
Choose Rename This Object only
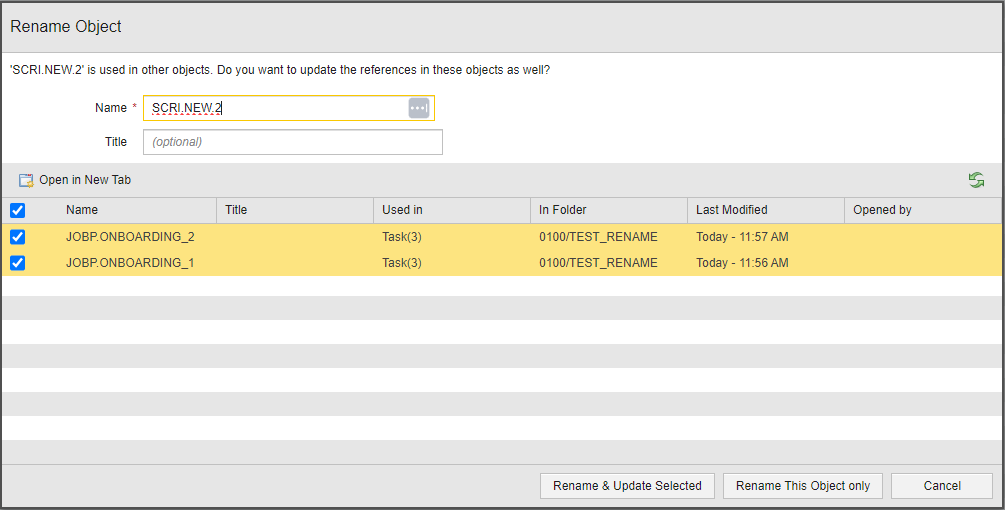803,486
